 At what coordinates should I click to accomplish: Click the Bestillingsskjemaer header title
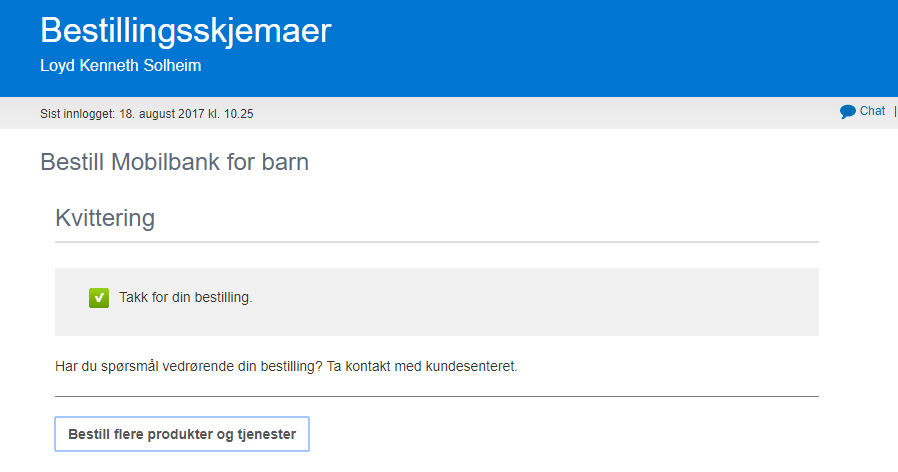pyautogui.click(x=185, y=31)
